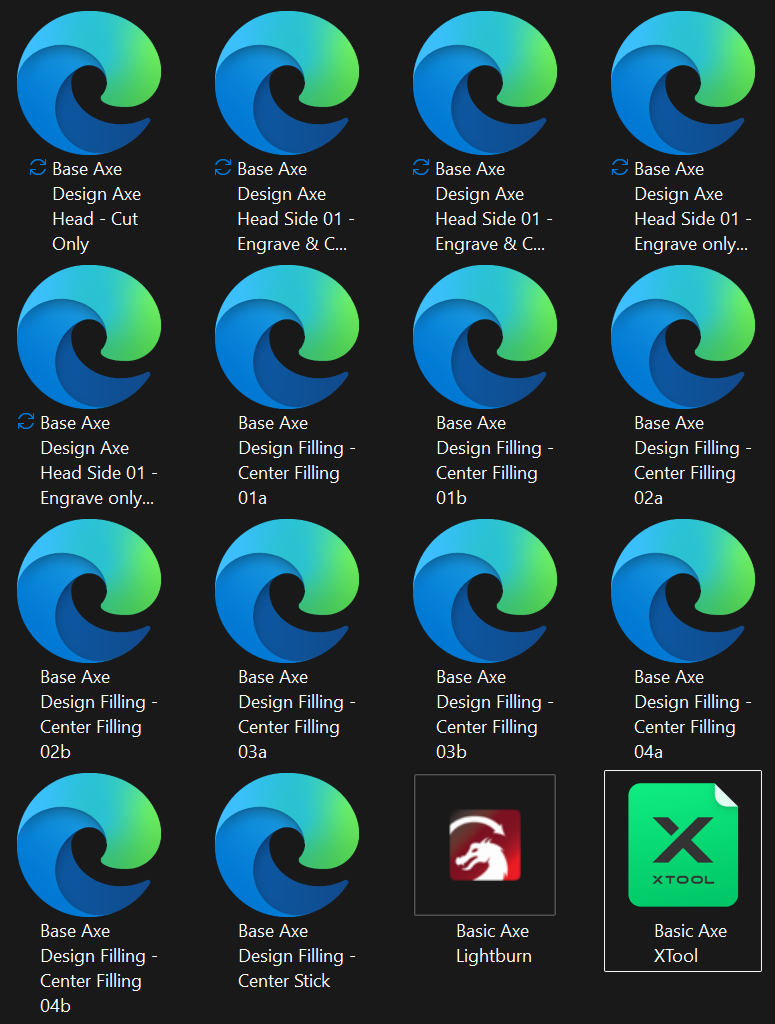Pick the Center Filling 04a Edge icon

[683, 591]
